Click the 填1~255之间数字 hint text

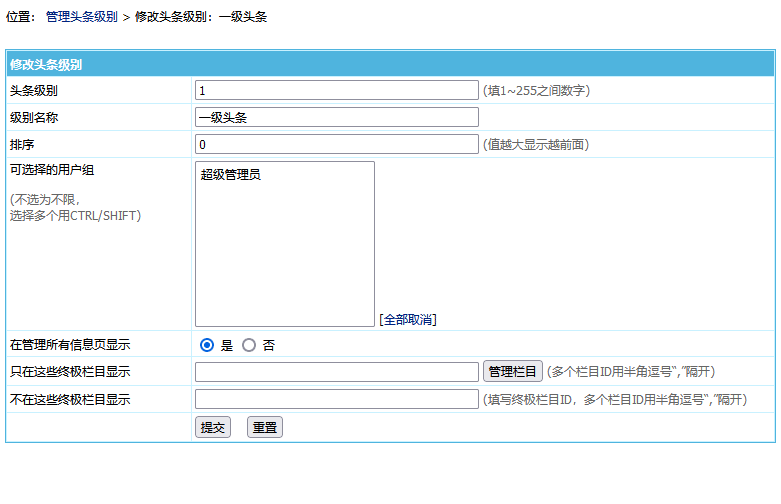537,90
